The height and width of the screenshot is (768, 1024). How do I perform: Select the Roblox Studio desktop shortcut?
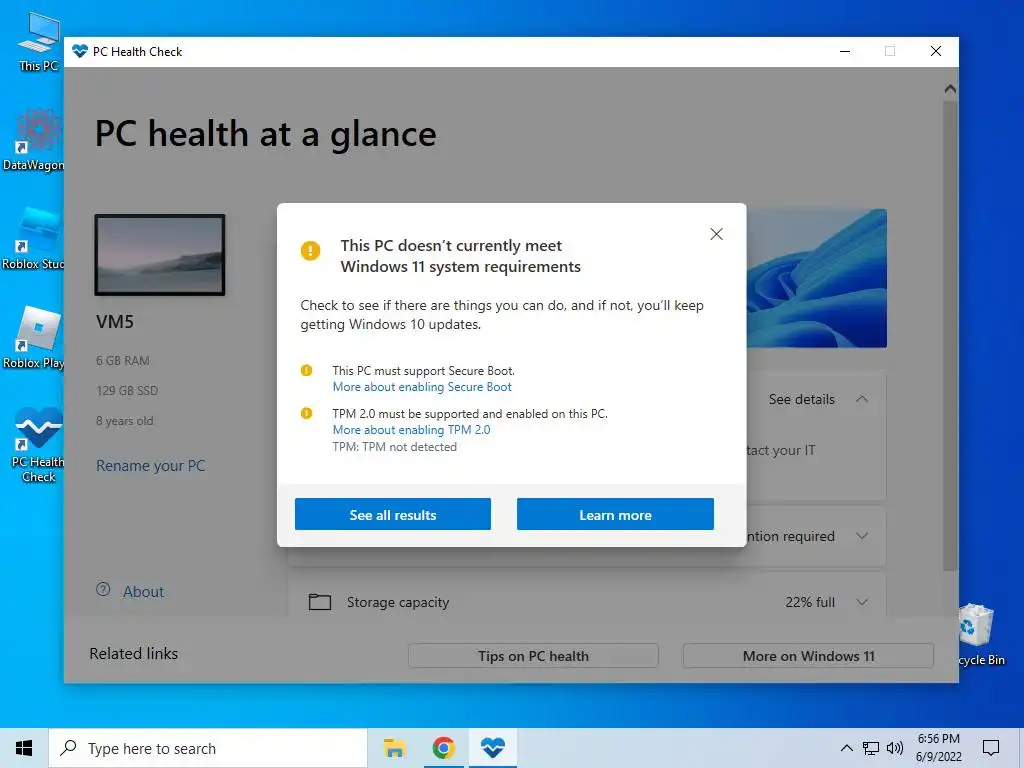coord(34,238)
